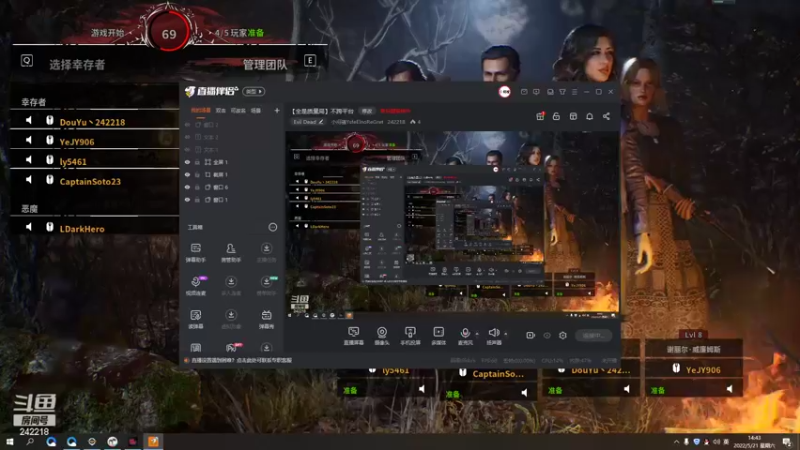Open 管理团队 in game lobby
This screenshot has height=450, width=800.
[x=265, y=65]
